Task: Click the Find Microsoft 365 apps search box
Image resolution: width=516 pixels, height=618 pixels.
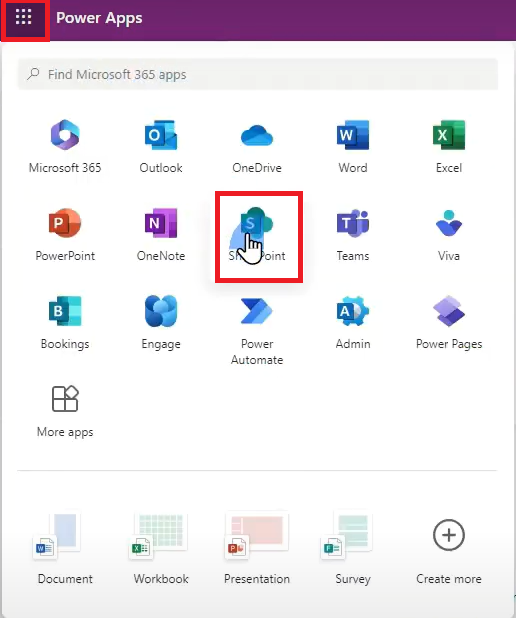Action: coord(258,74)
